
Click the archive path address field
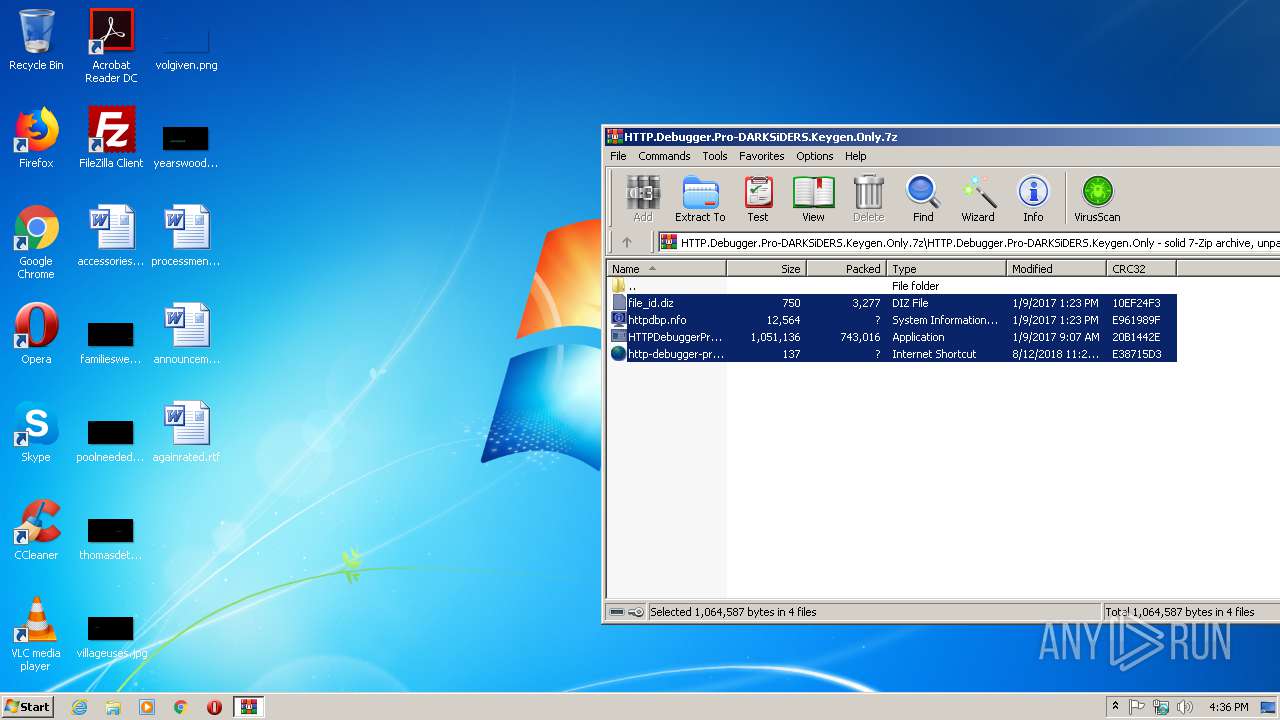pos(967,242)
